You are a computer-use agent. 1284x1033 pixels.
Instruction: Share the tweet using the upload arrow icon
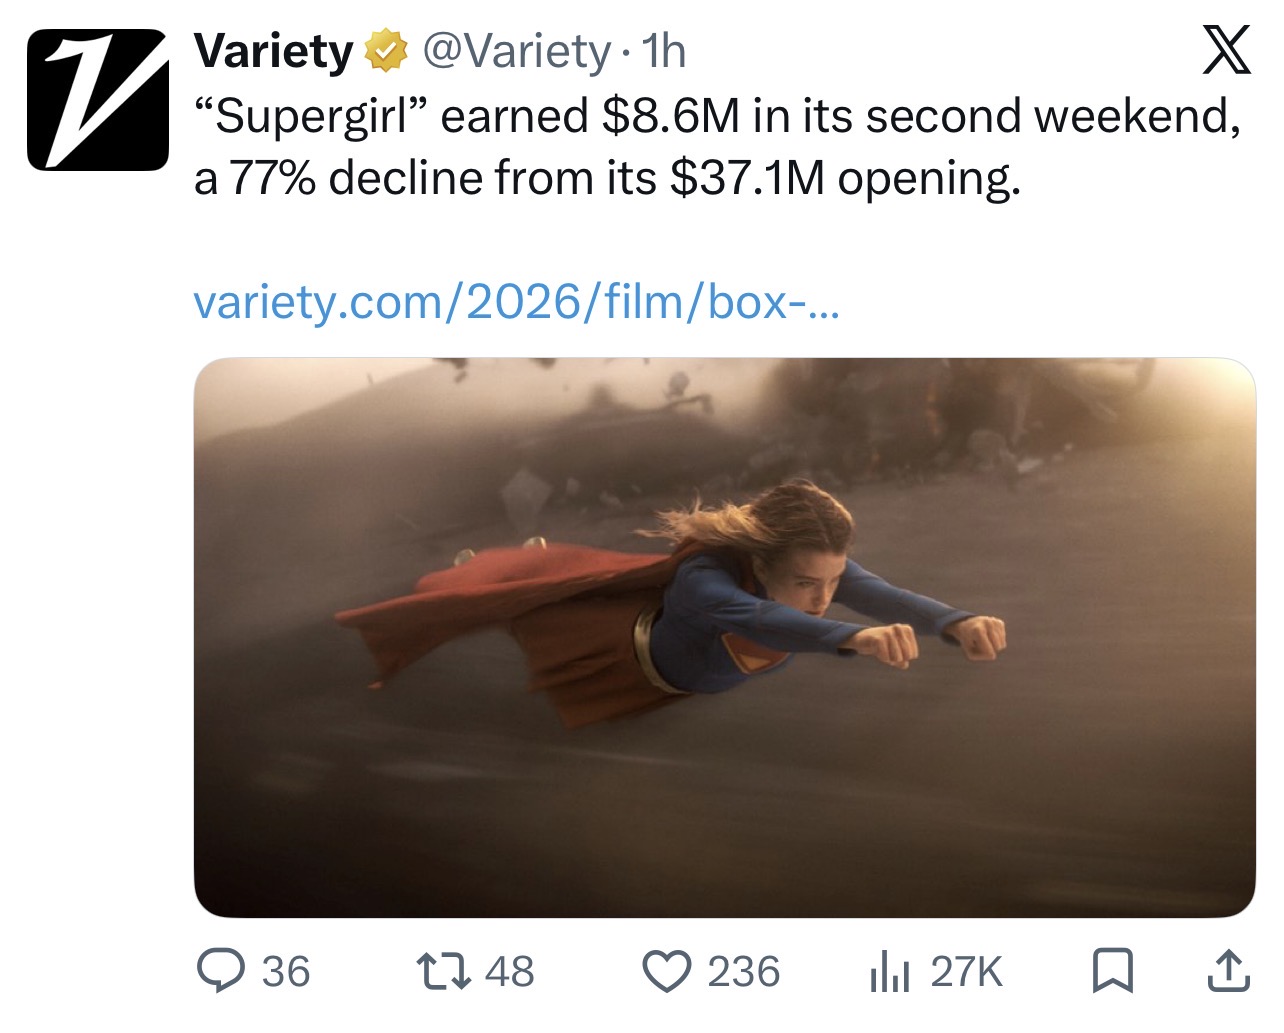[x=1228, y=971]
